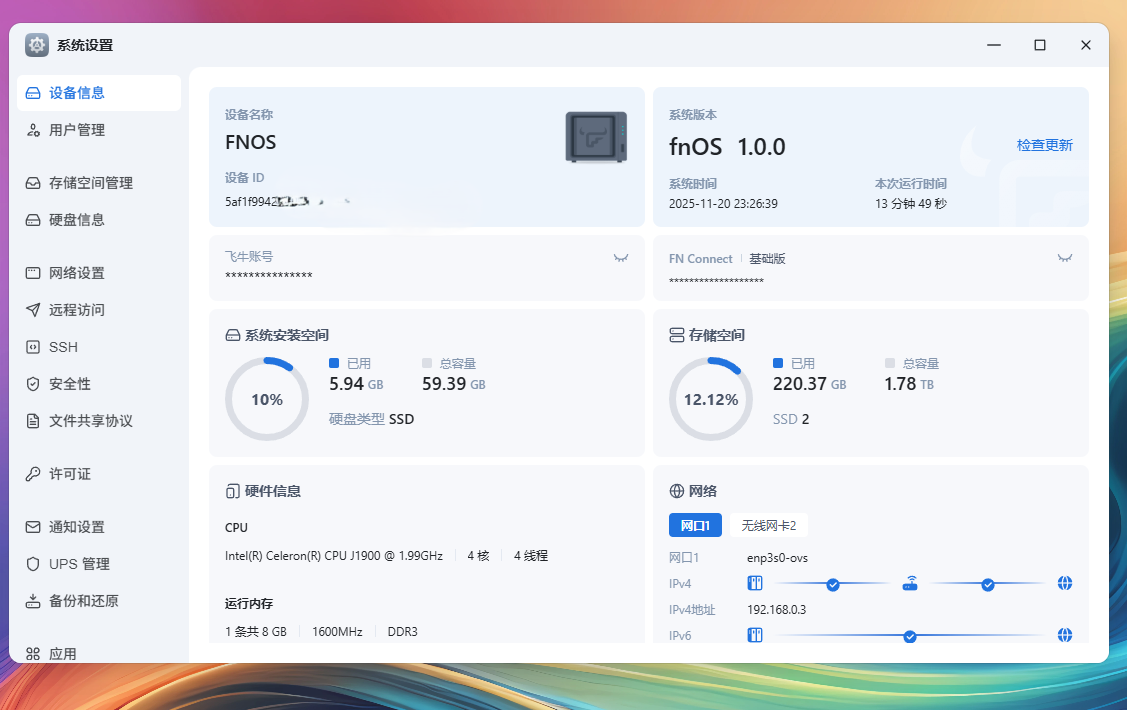Click the security shield icon
Viewport: 1127px width, 710px height.
33,384
